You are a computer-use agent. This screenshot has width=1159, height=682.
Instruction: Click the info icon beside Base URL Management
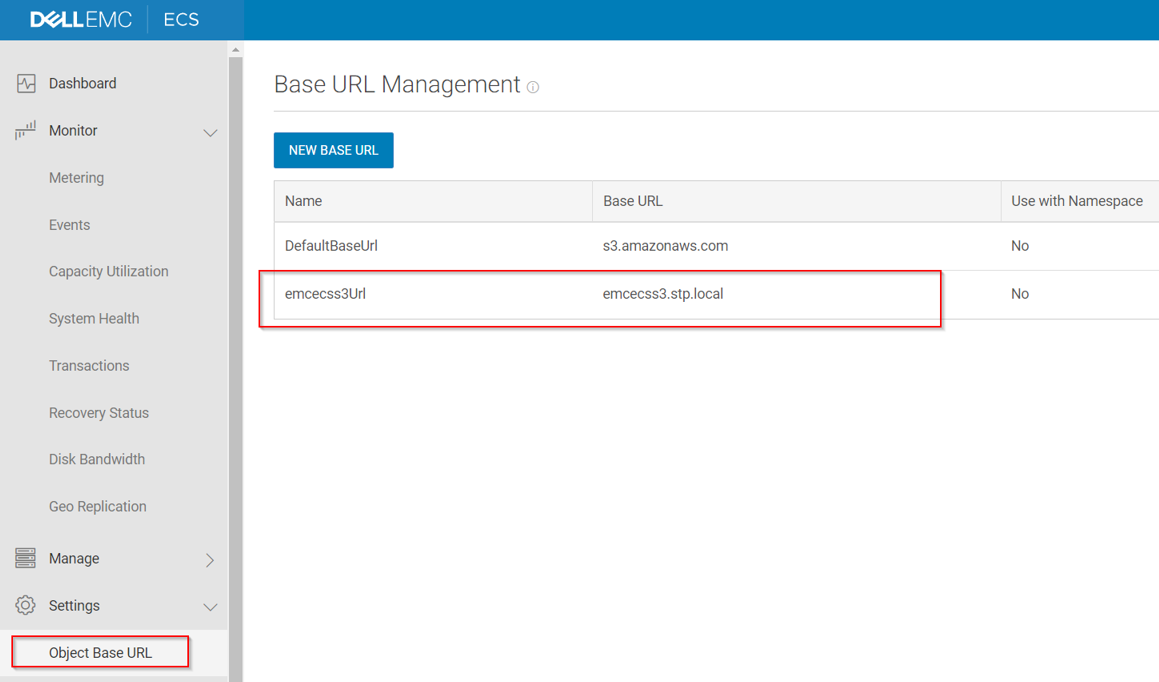pyautogui.click(x=533, y=87)
